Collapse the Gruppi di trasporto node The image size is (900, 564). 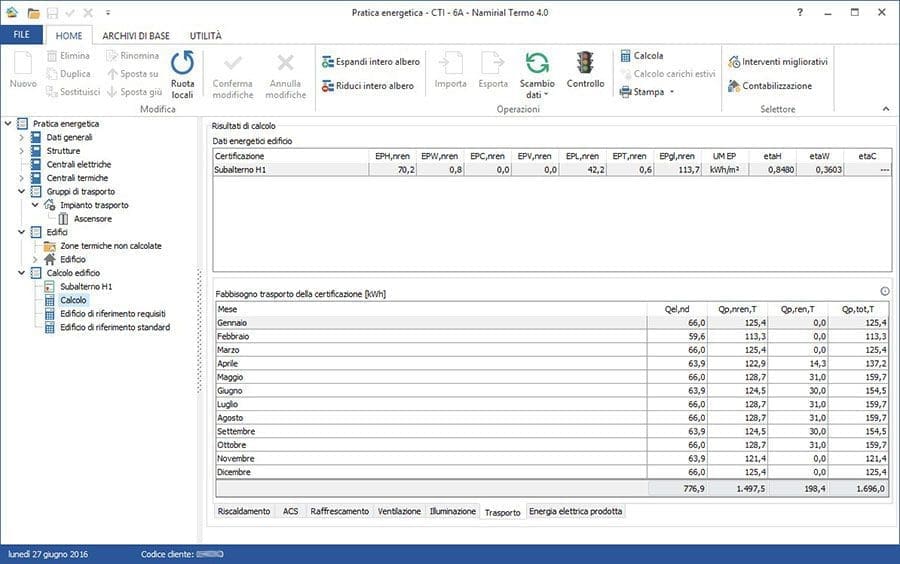pos(21,191)
